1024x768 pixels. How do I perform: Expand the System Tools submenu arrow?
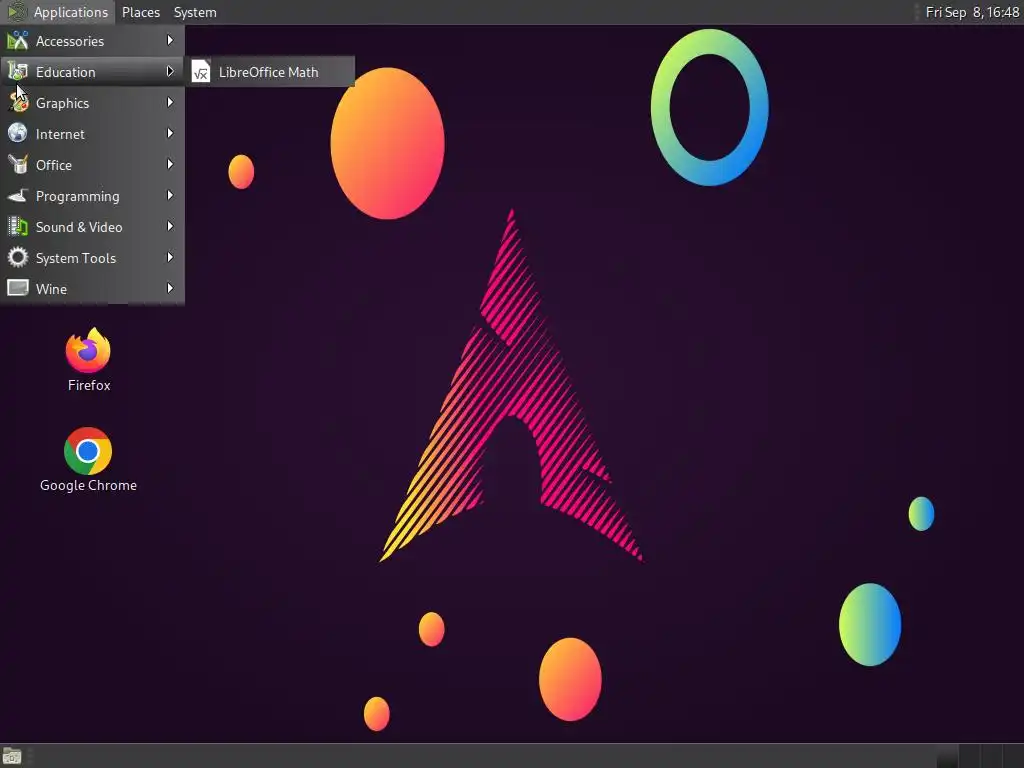pos(170,257)
